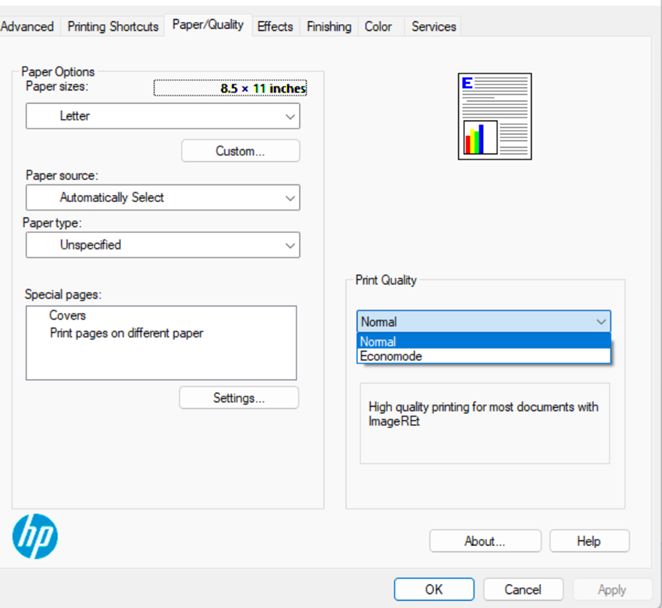Select Covers in Special pages list

pos(67,315)
